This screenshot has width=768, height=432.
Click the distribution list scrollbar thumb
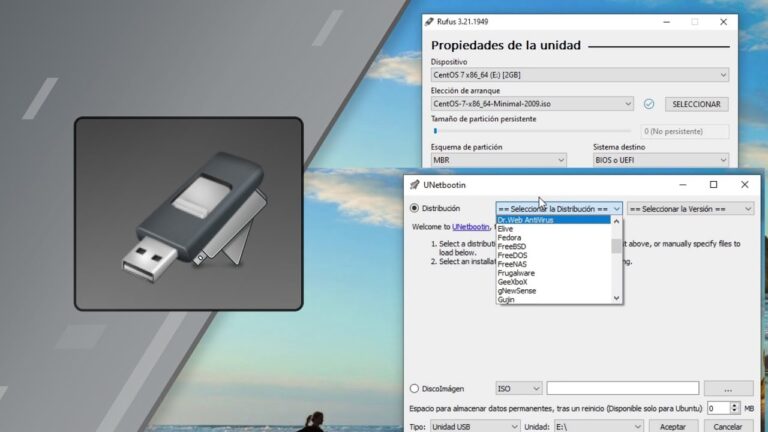[x=617, y=246]
